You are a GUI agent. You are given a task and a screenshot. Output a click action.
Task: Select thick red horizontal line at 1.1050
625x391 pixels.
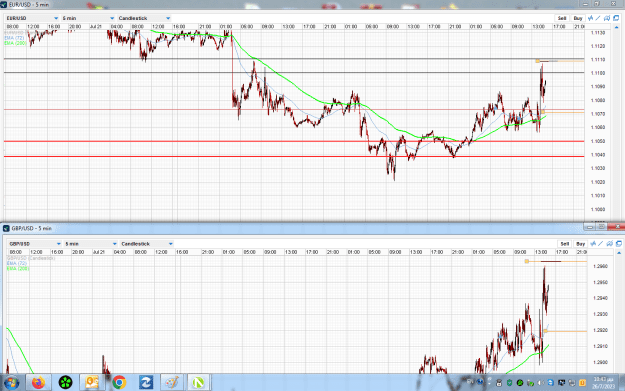tap(294, 141)
